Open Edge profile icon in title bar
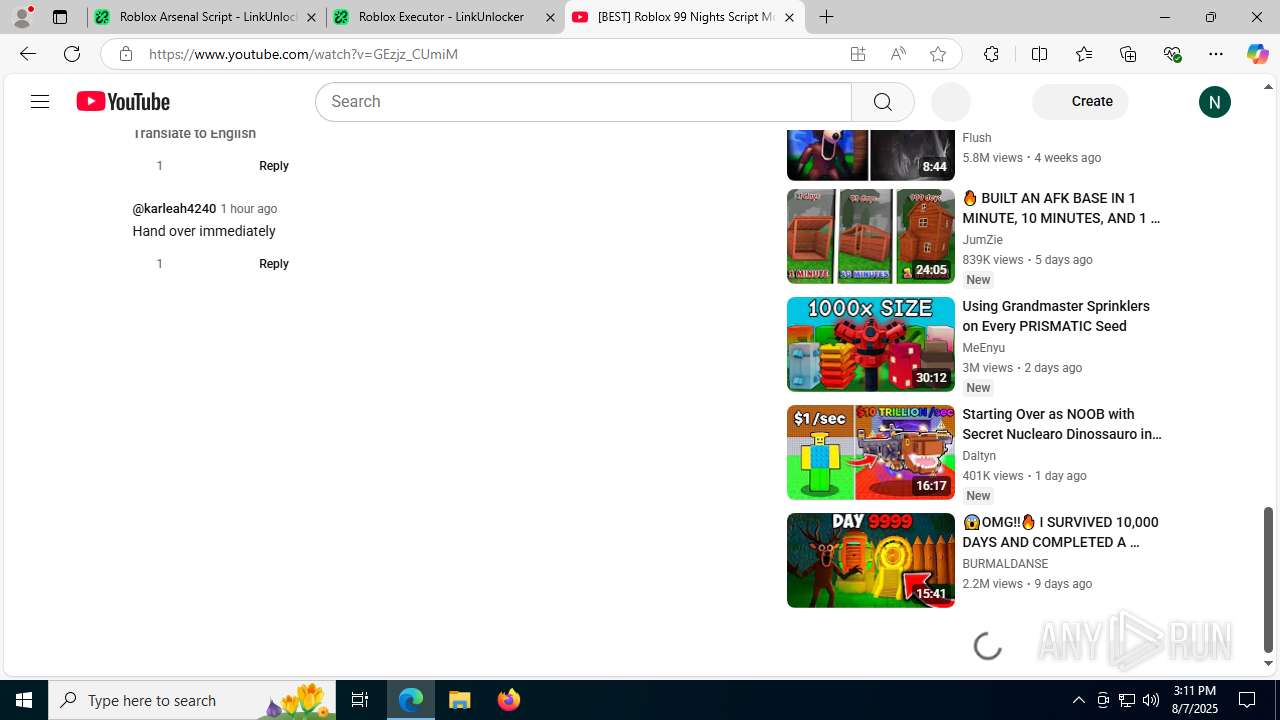The width and height of the screenshot is (1280, 720). point(22,17)
